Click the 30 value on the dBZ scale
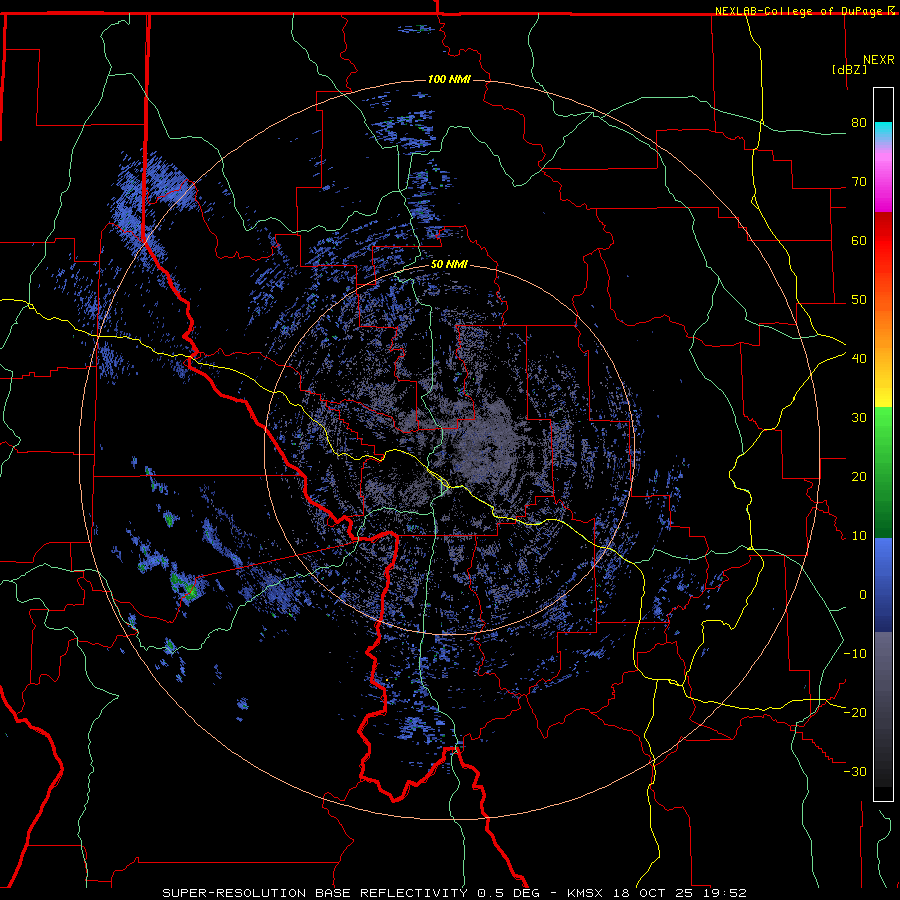Image resolution: width=900 pixels, height=900 pixels. click(859, 418)
